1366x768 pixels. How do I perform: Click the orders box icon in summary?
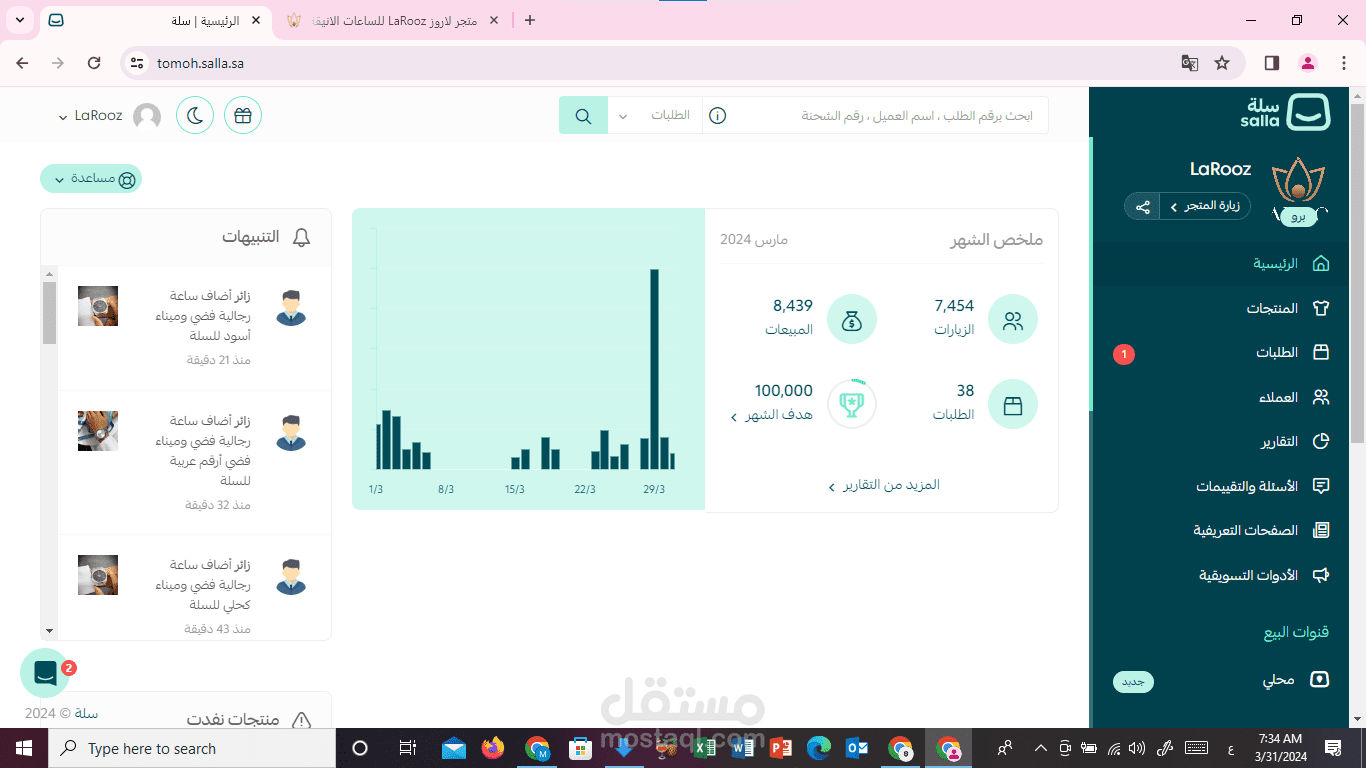pos(1013,405)
